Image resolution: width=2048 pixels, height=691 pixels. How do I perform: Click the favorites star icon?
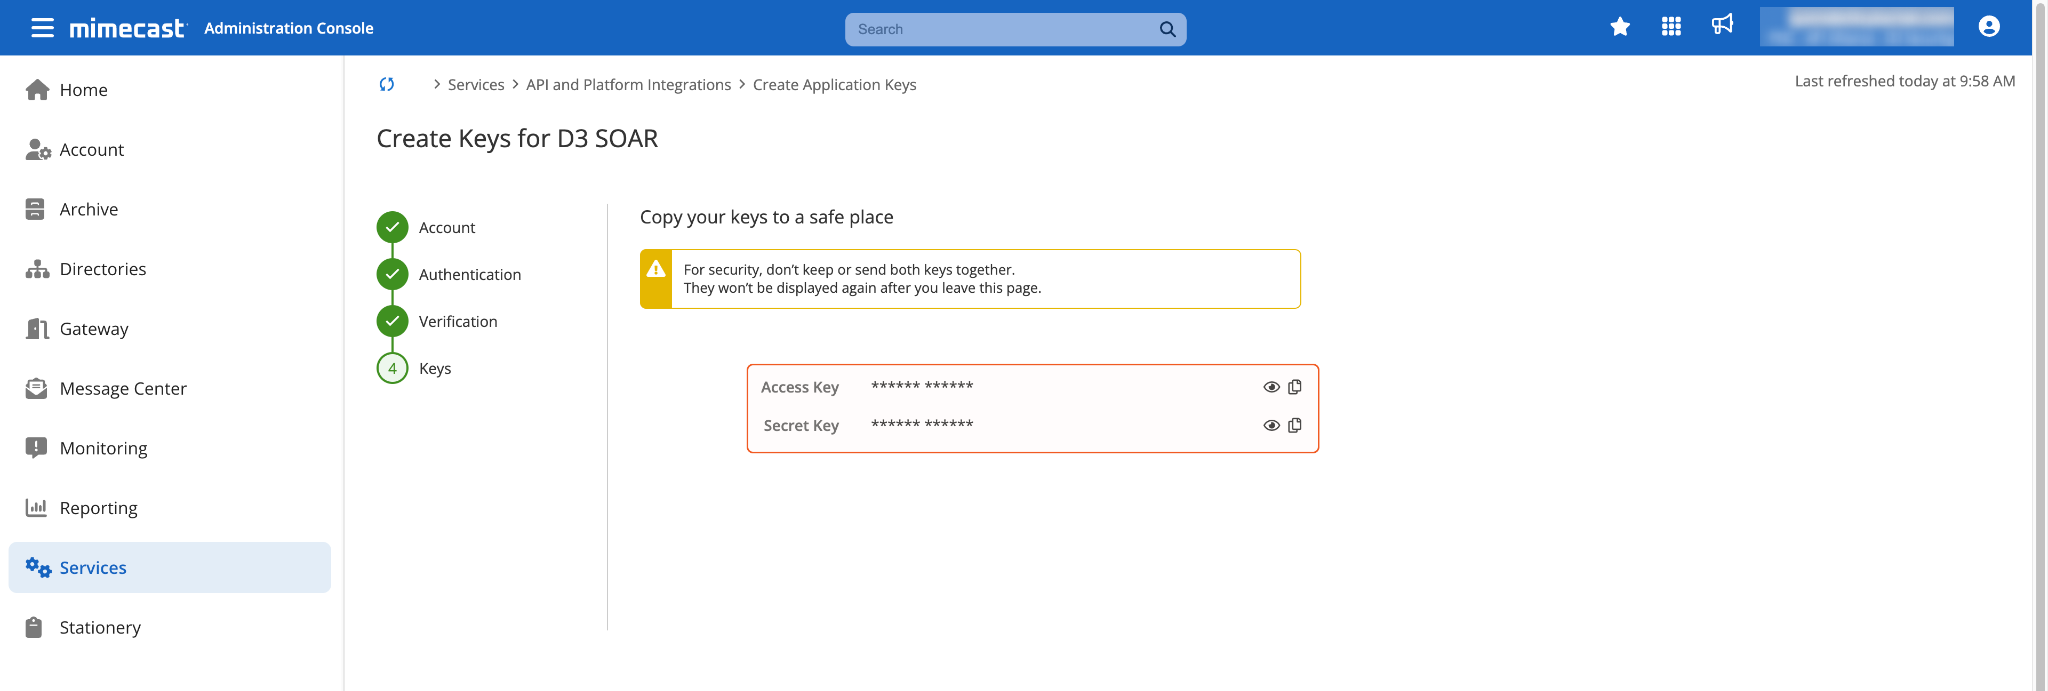[x=1620, y=27]
